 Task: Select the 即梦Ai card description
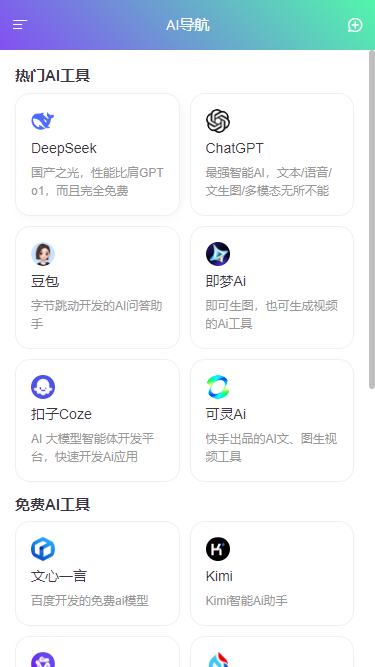point(272,315)
